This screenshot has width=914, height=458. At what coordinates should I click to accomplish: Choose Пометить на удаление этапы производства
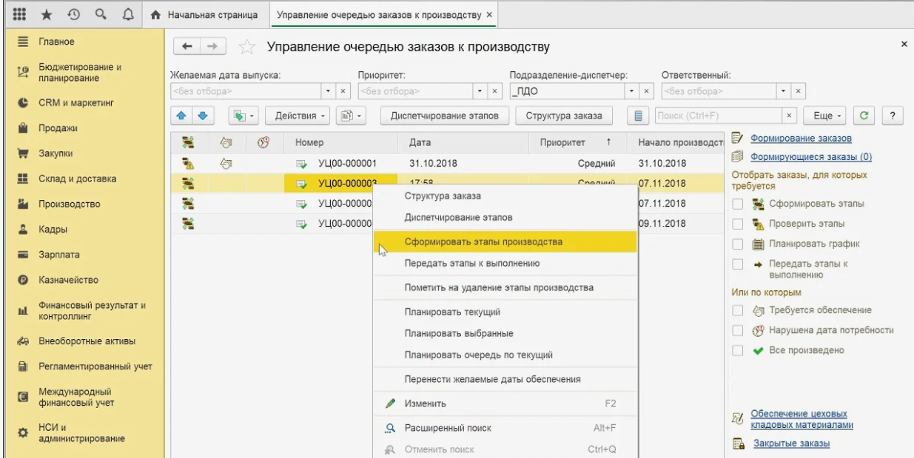point(505,287)
